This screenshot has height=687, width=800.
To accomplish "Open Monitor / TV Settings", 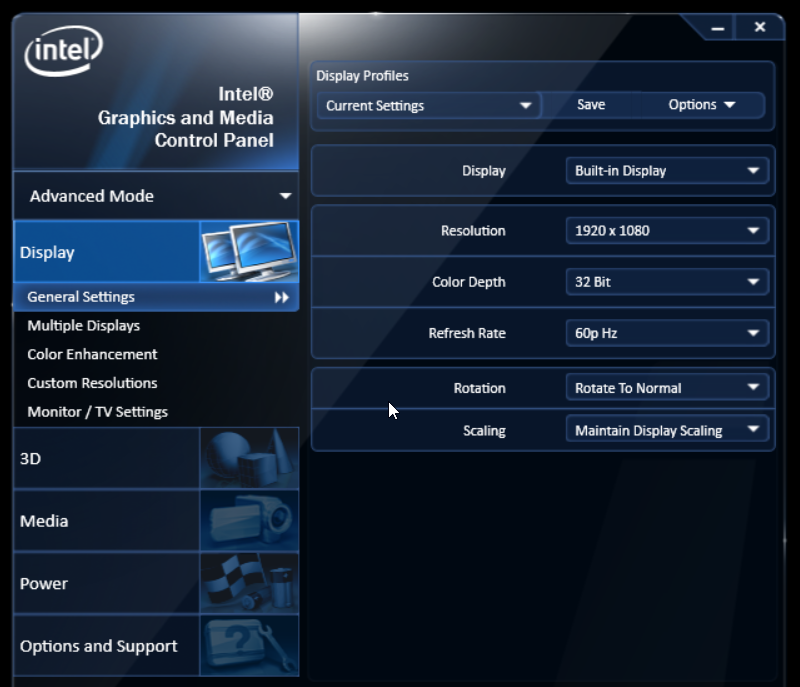I will [97, 412].
